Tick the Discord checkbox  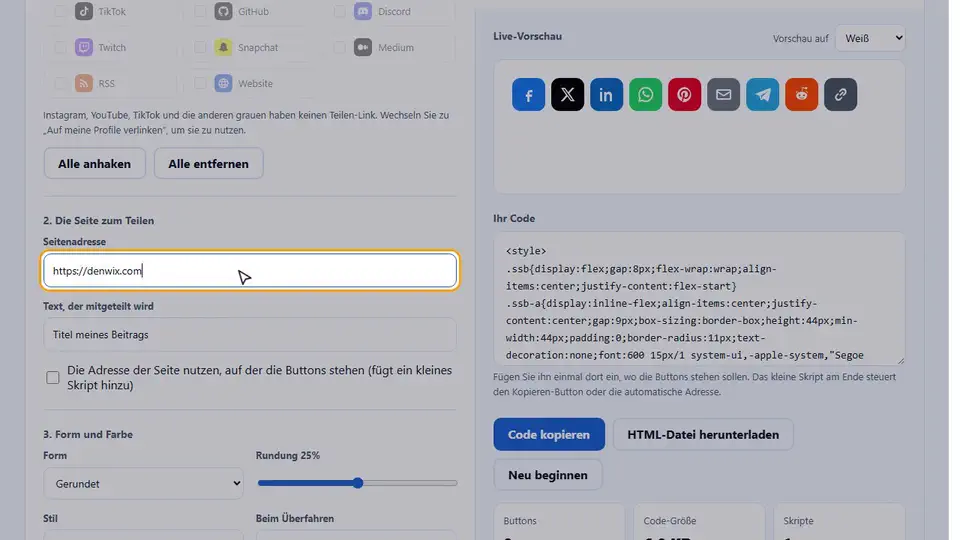(339, 11)
